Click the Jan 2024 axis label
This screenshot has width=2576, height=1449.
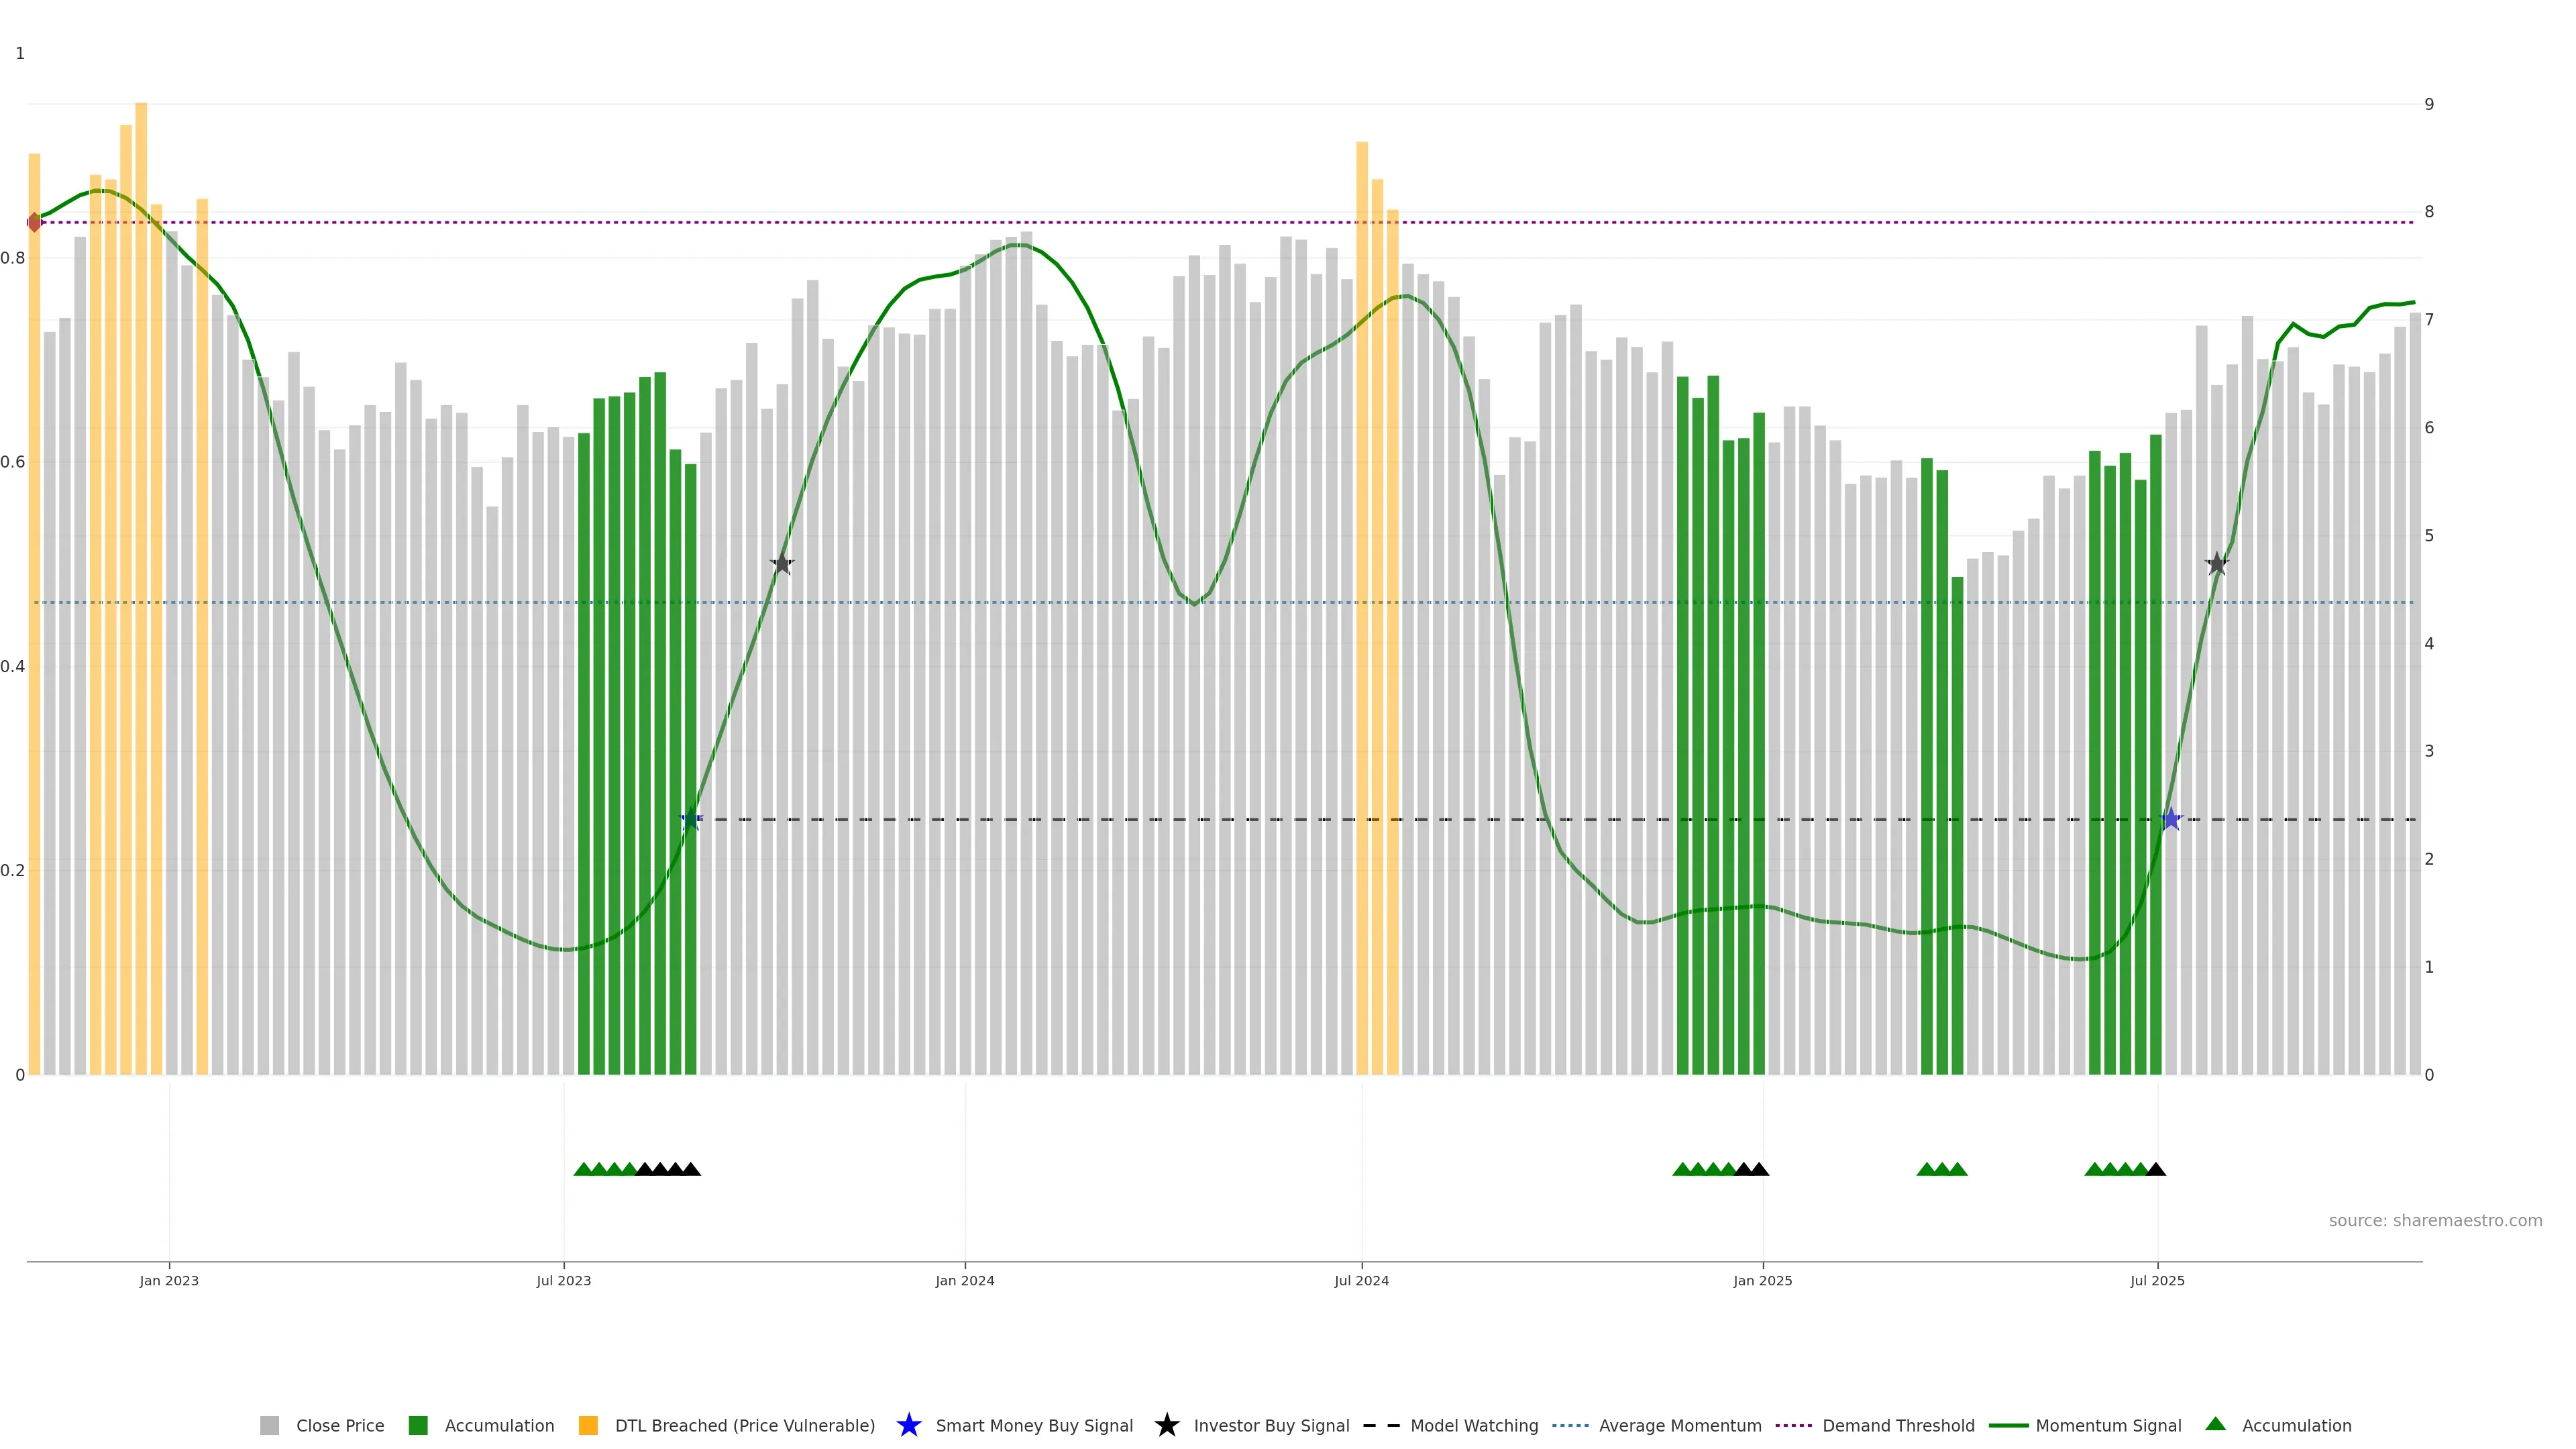pyautogui.click(x=964, y=1280)
